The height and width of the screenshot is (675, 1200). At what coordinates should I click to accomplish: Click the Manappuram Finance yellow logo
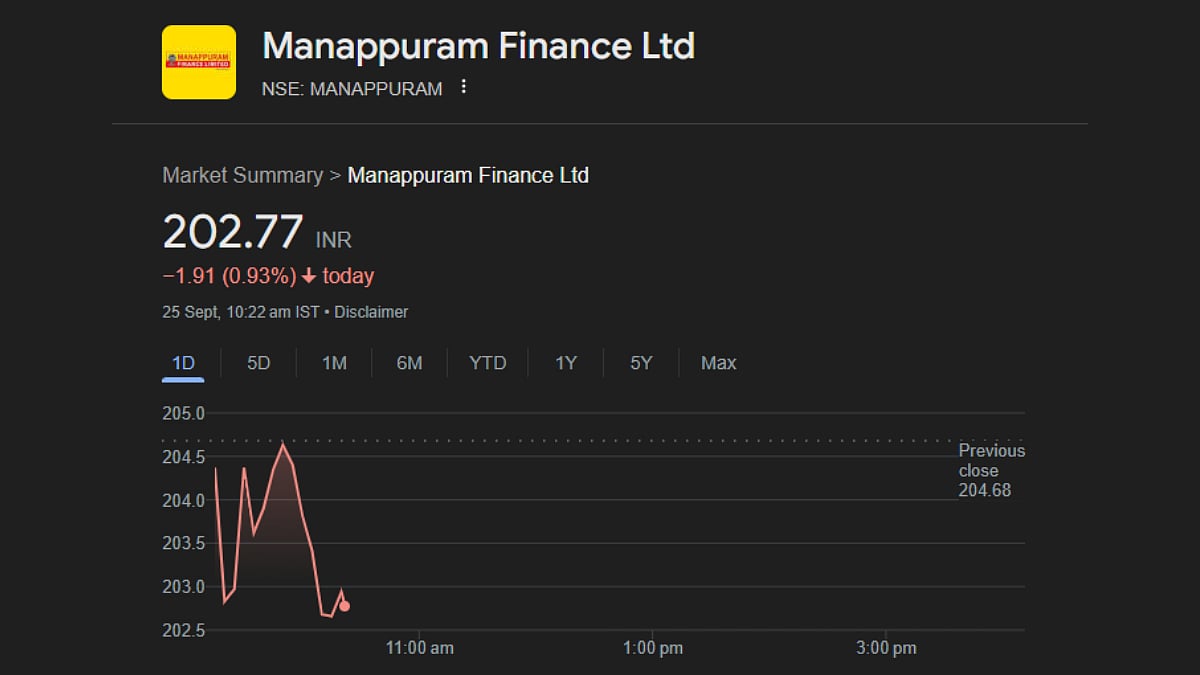(x=198, y=62)
